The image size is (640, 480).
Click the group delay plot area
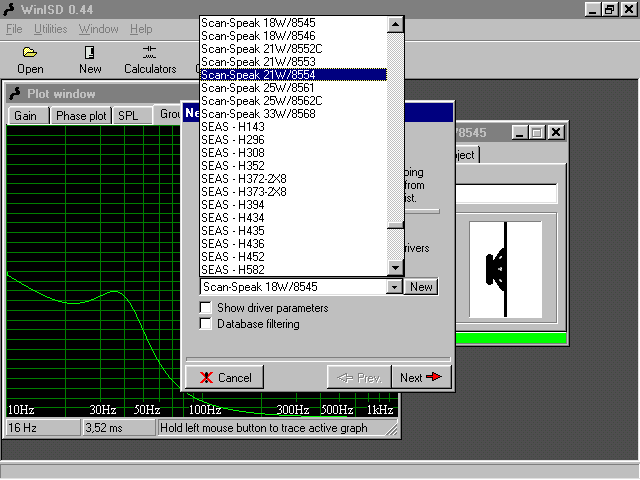(93, 269)
